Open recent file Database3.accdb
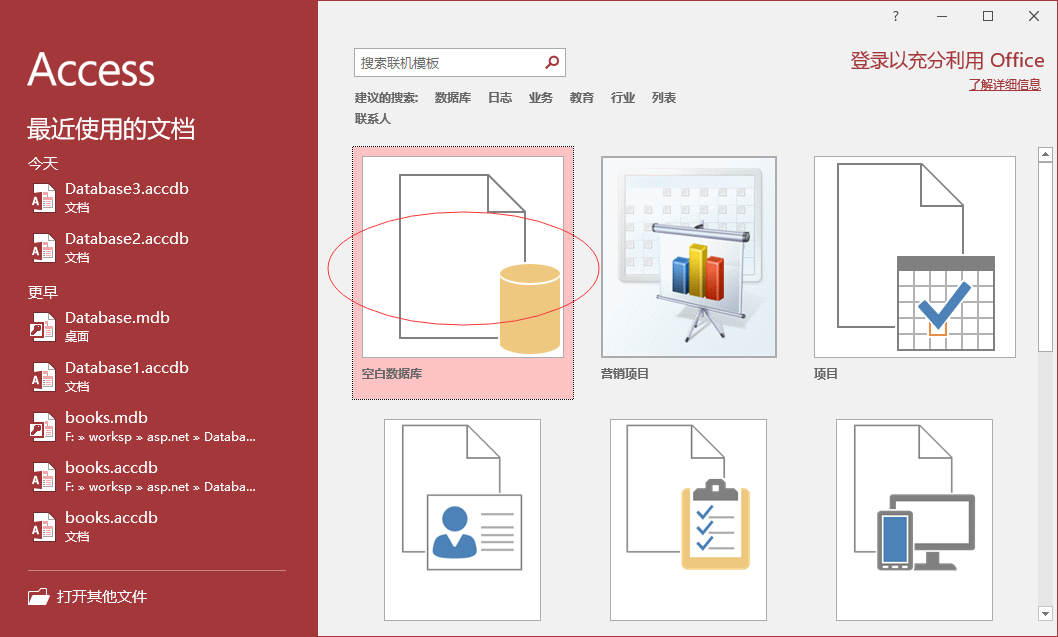 tap(127, 189)
